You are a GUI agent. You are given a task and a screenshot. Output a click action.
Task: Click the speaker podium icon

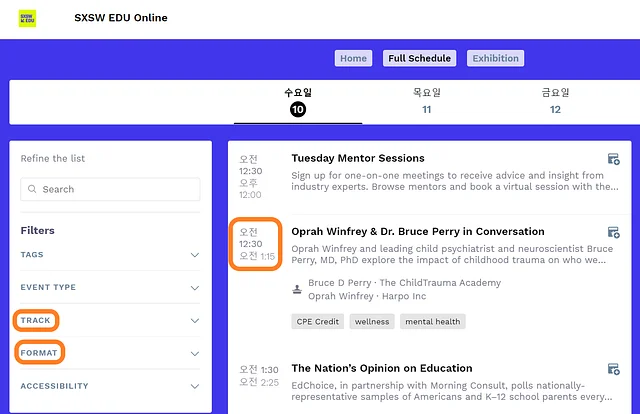[x=297, y=289]
